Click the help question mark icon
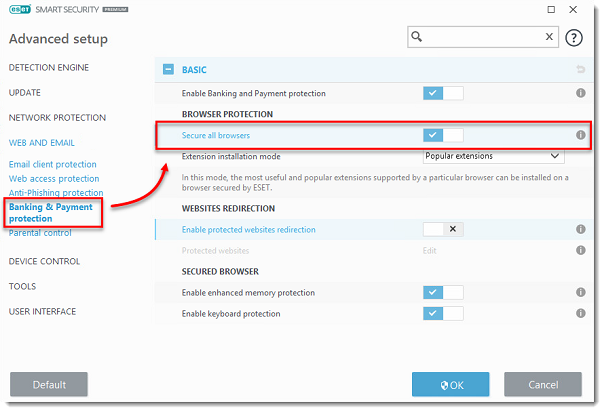The height and width of the screenshot is (408, 600). (574, 37)
